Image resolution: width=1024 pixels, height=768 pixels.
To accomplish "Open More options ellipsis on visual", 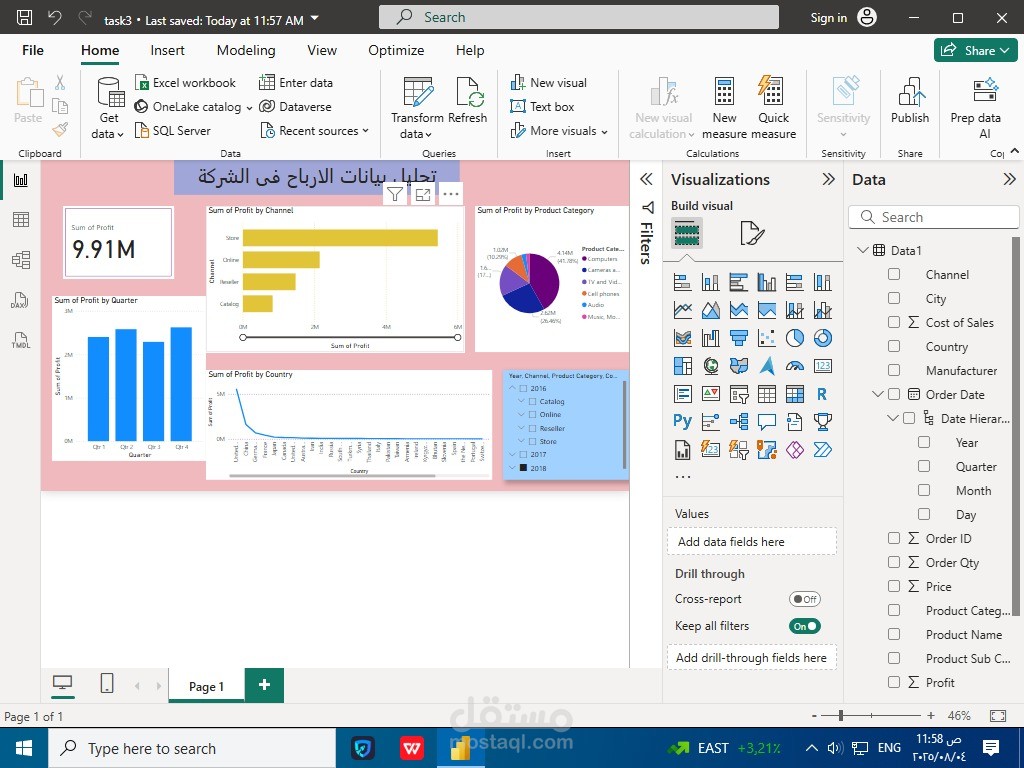I will [451, 194].
